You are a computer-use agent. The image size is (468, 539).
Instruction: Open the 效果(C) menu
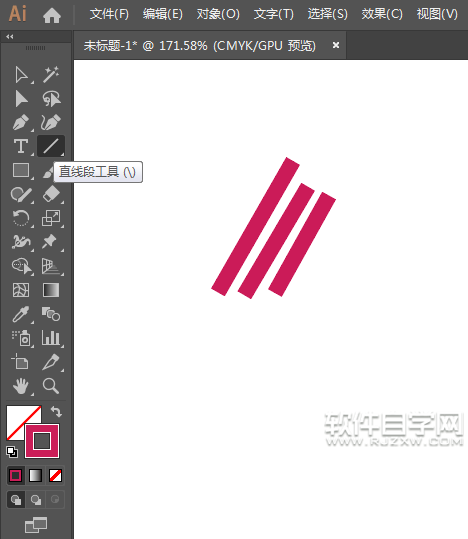coord(382,14)
